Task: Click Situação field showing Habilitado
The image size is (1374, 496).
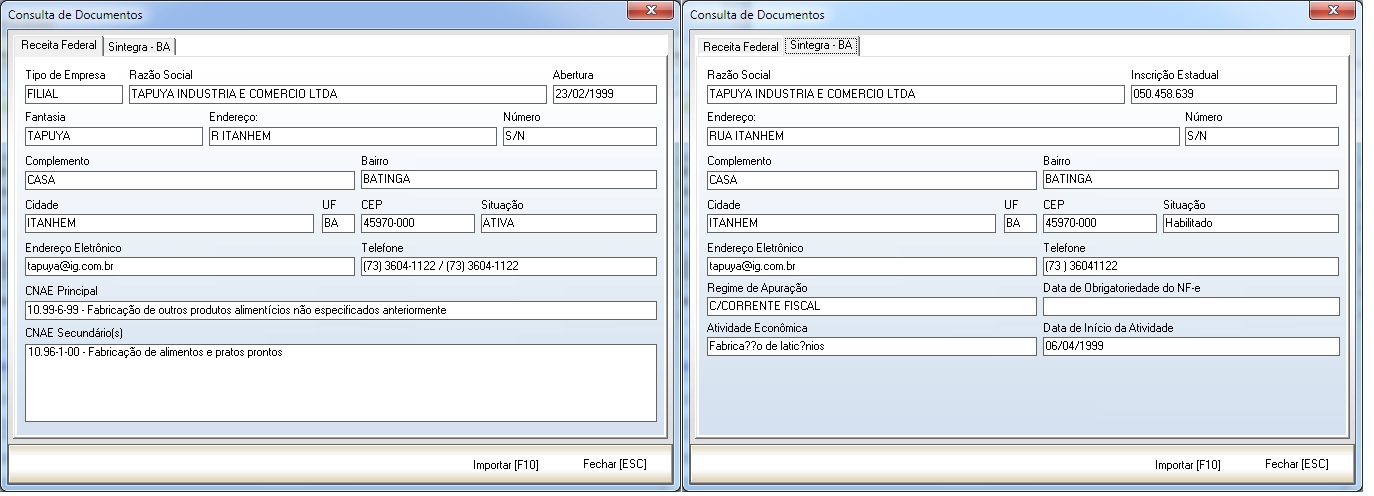Action: click(1250, 223)
